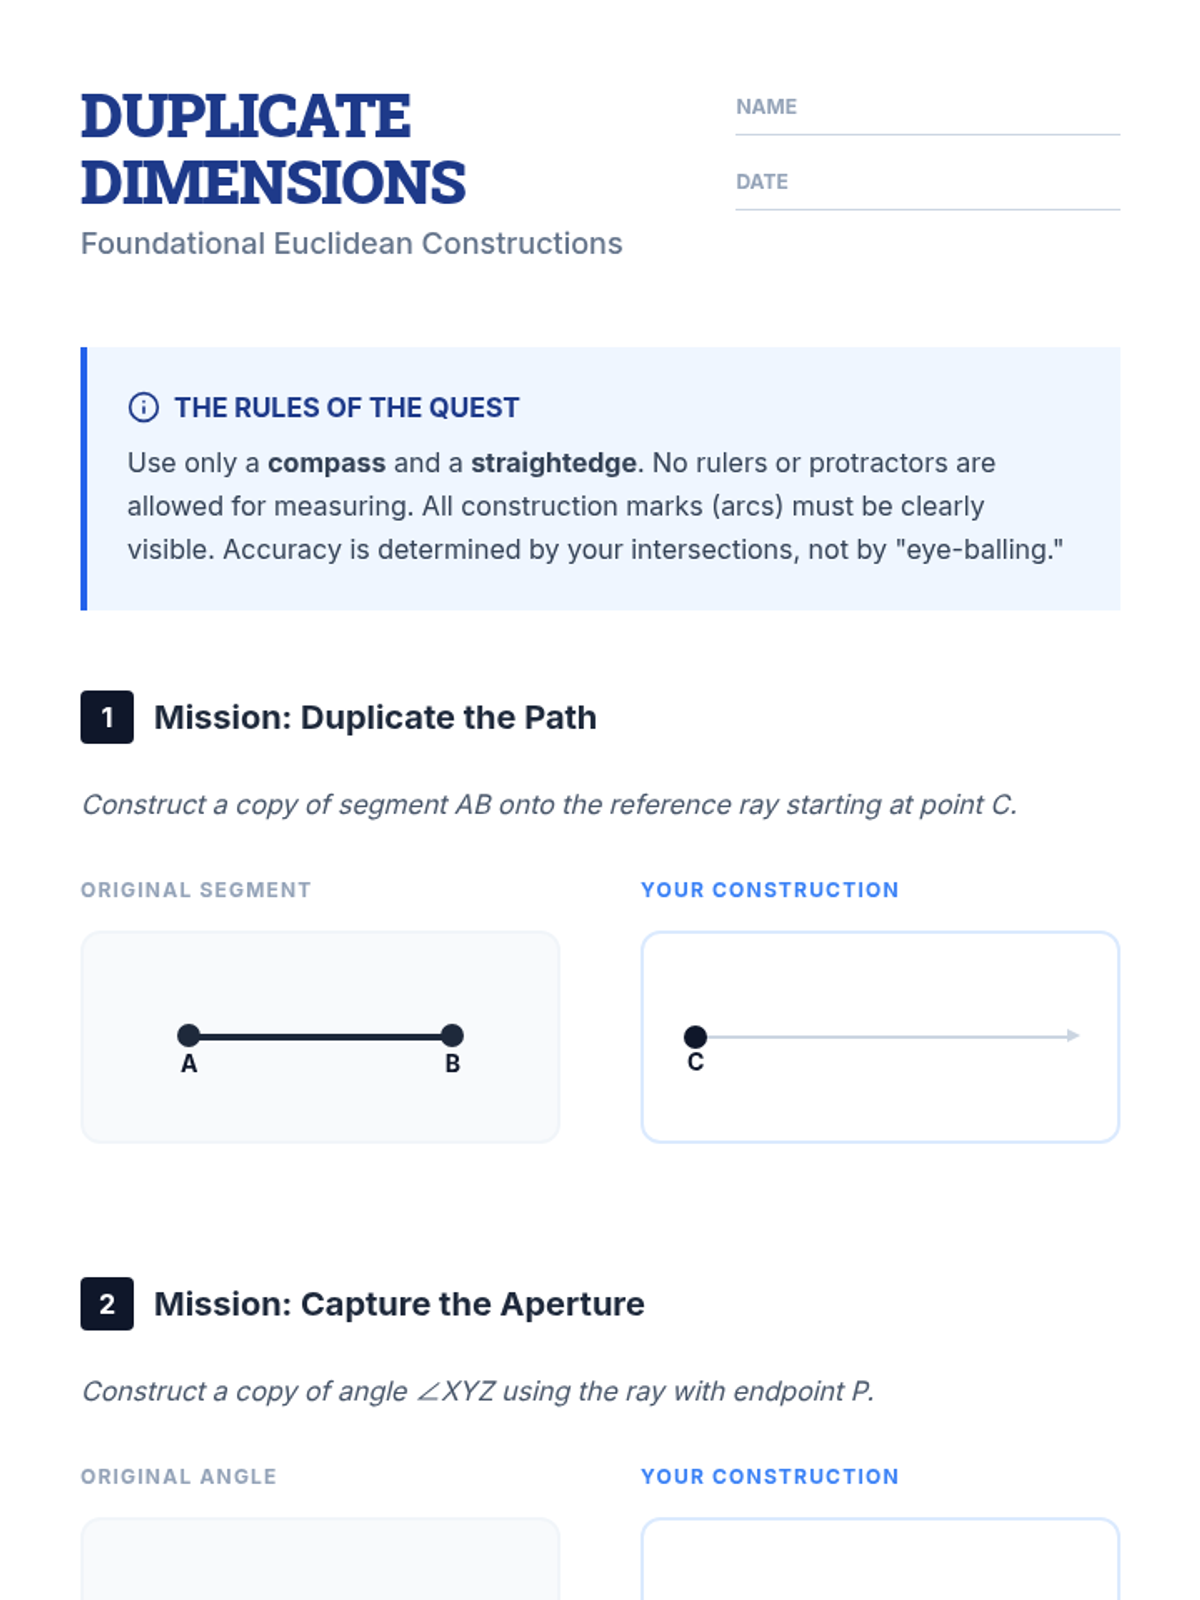Viewport: 1200px width, 1600px height.
Task: Click the number 1 mission badge
Action: click(107, 717)
